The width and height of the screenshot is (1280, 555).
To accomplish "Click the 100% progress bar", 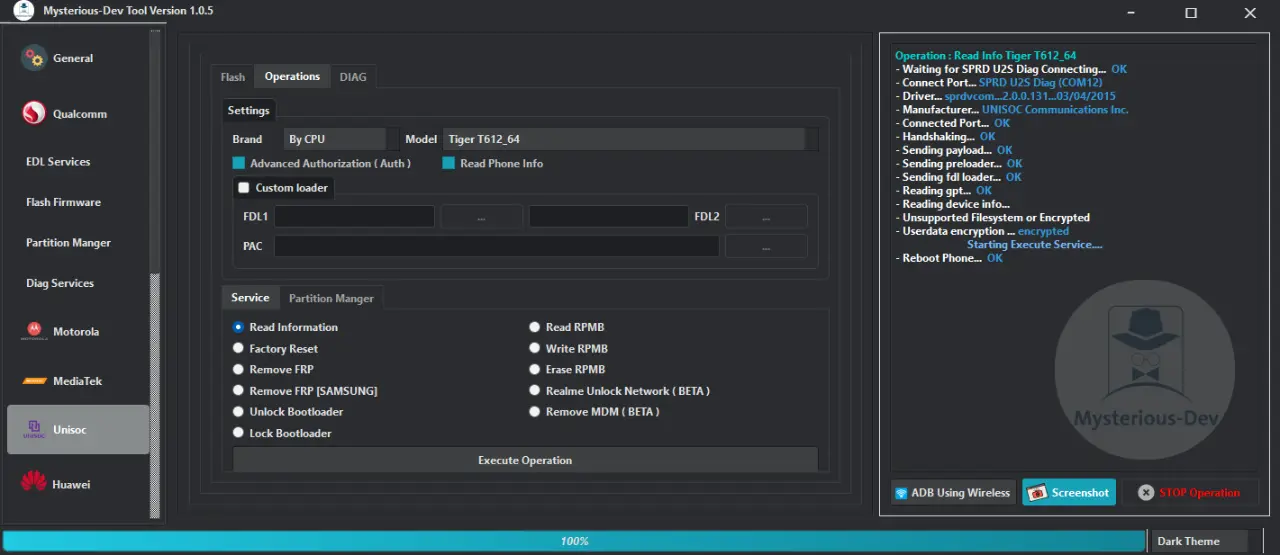I will pyautogui.click(x=574, y=541).
